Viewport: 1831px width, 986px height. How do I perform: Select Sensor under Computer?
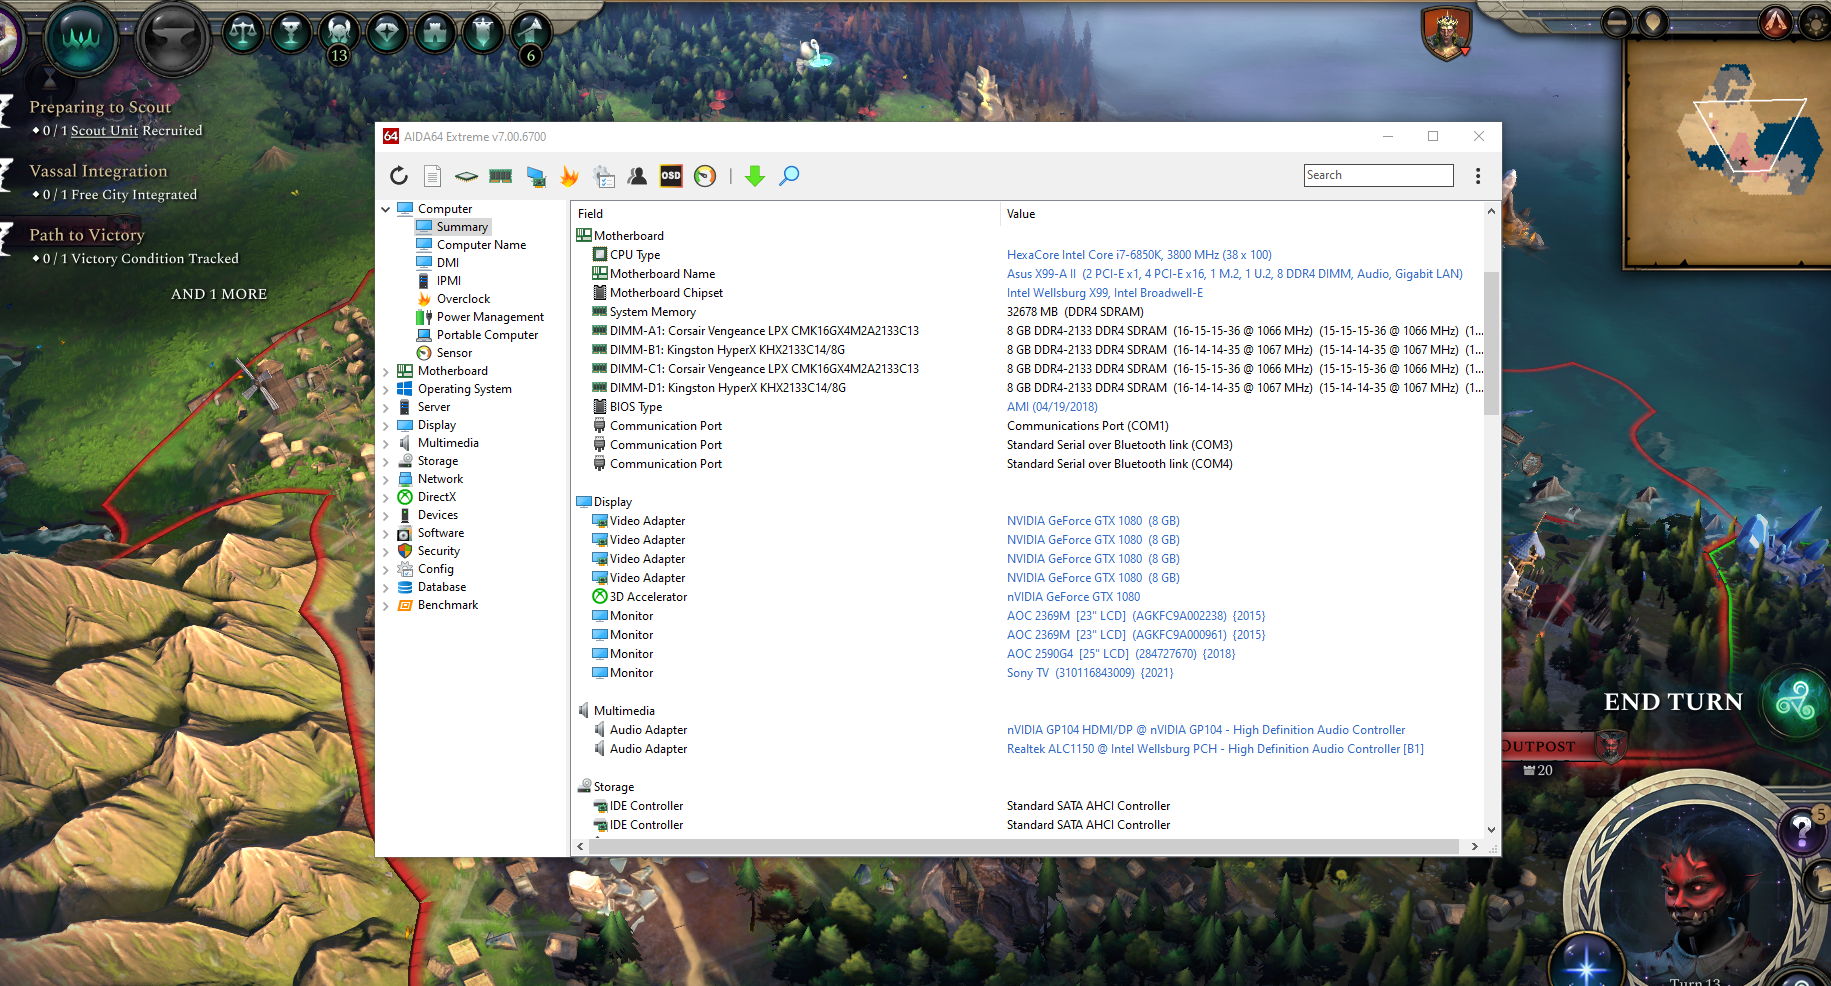point(454,353)
